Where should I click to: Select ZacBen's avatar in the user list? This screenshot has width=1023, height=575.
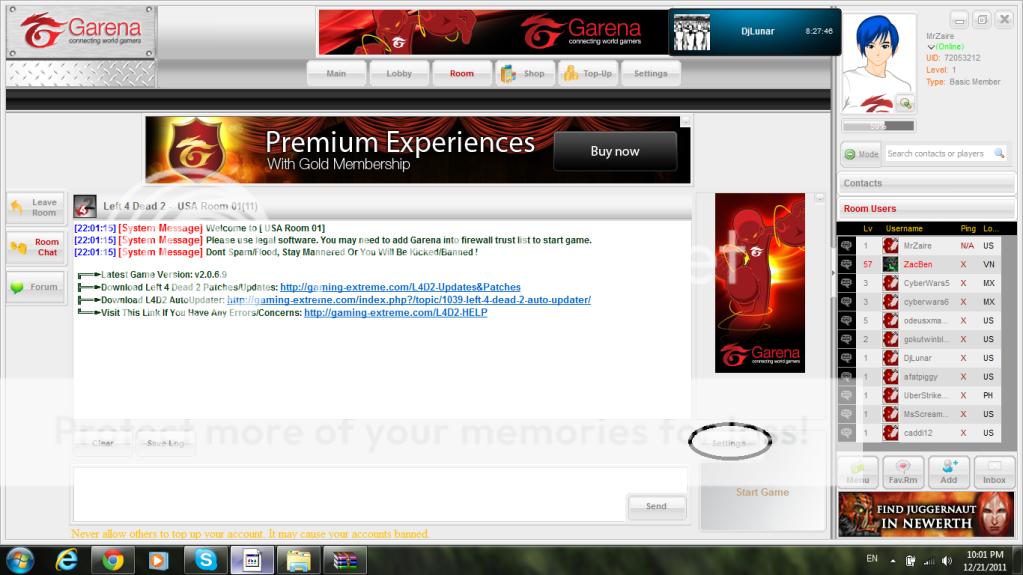(x=891, y=264)
